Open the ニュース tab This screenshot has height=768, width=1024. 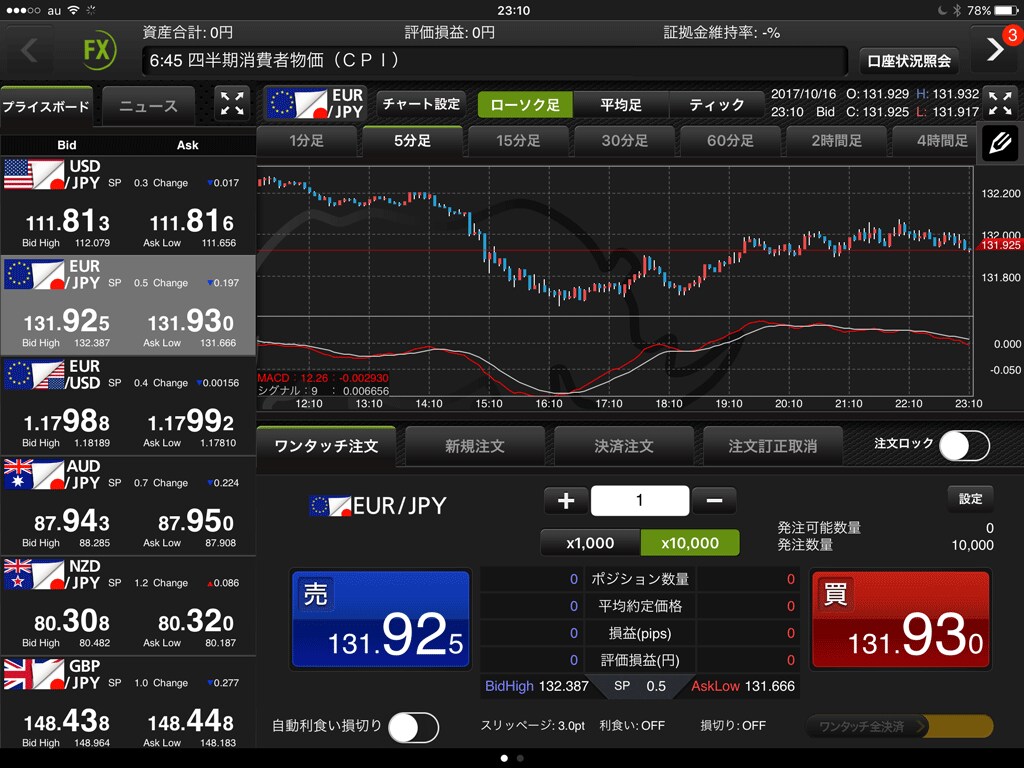click(x=148, y=106)
